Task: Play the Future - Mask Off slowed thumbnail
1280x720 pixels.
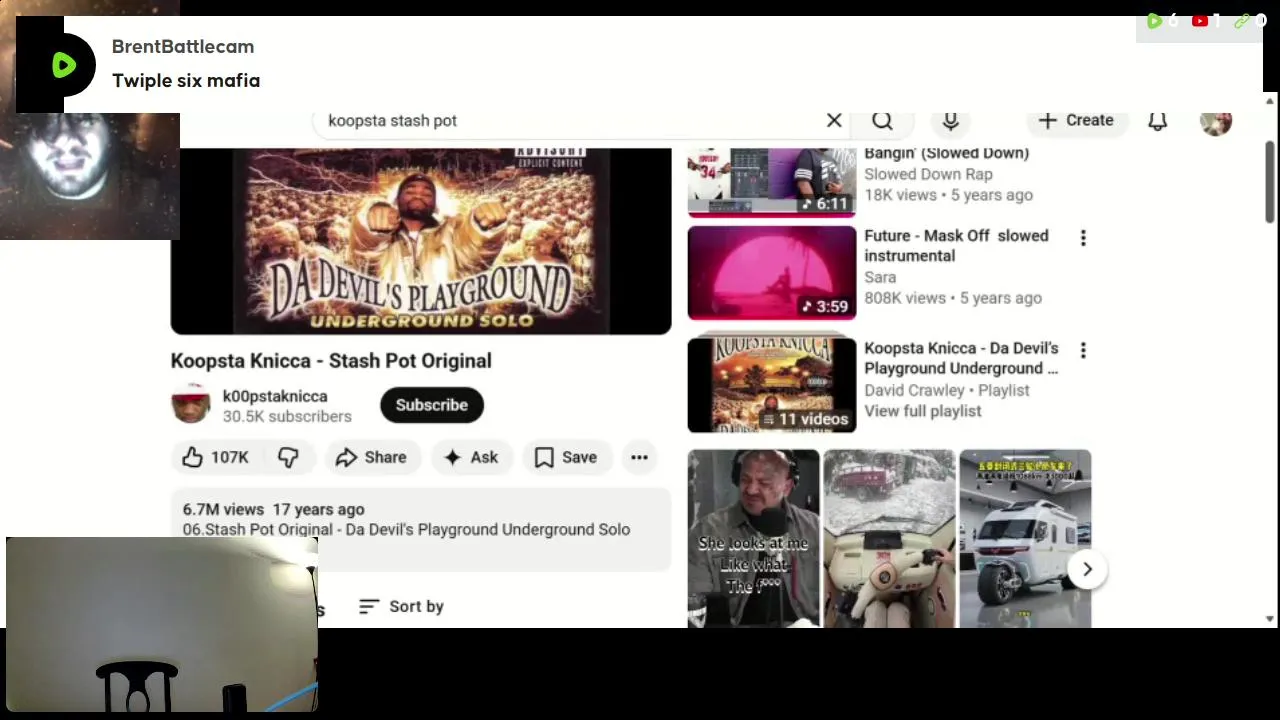Action: click(x=772, y=273)
